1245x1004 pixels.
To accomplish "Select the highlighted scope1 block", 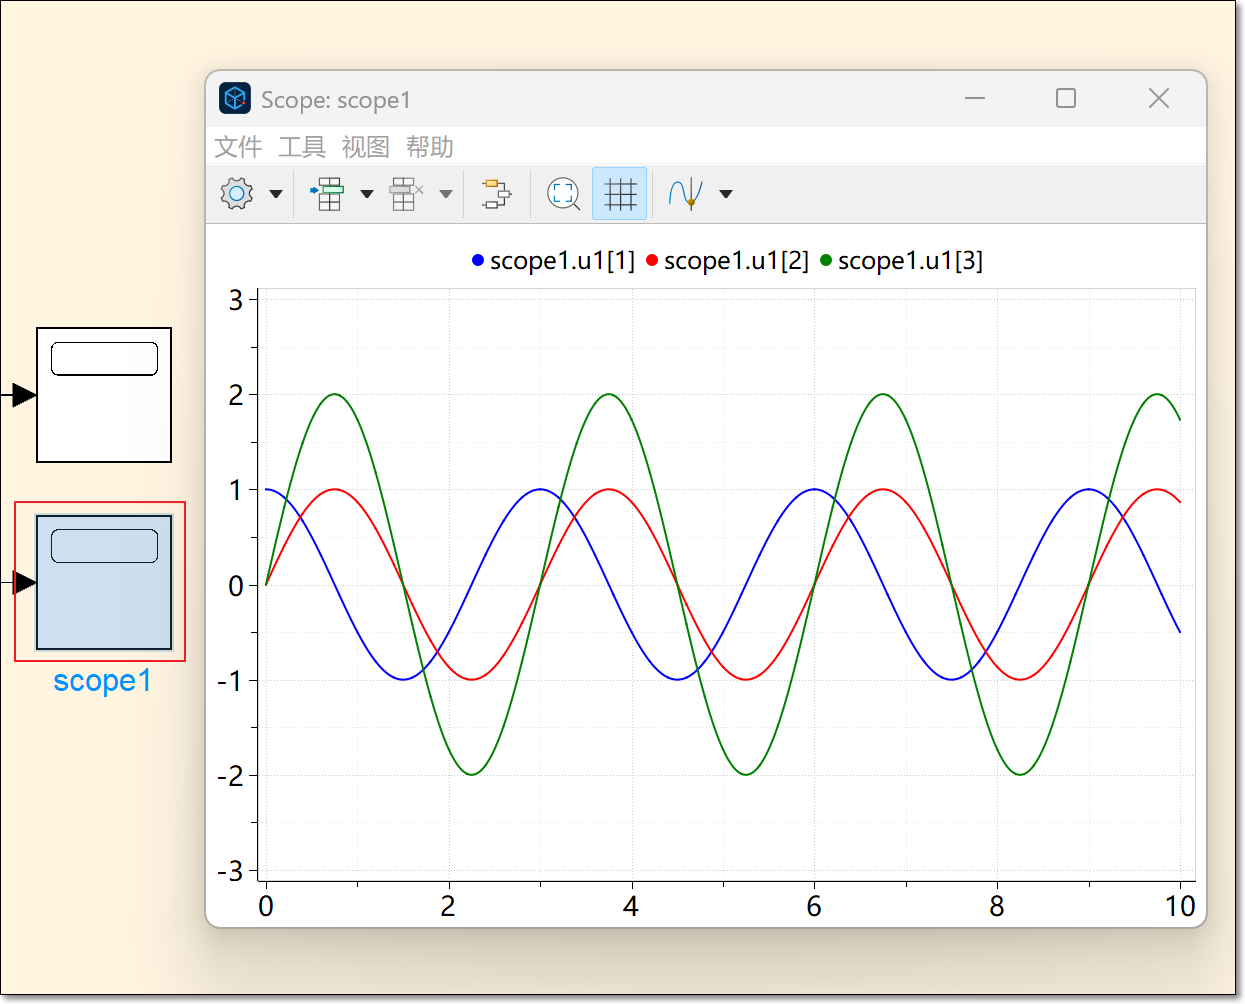I will click(x=104, y=582).
